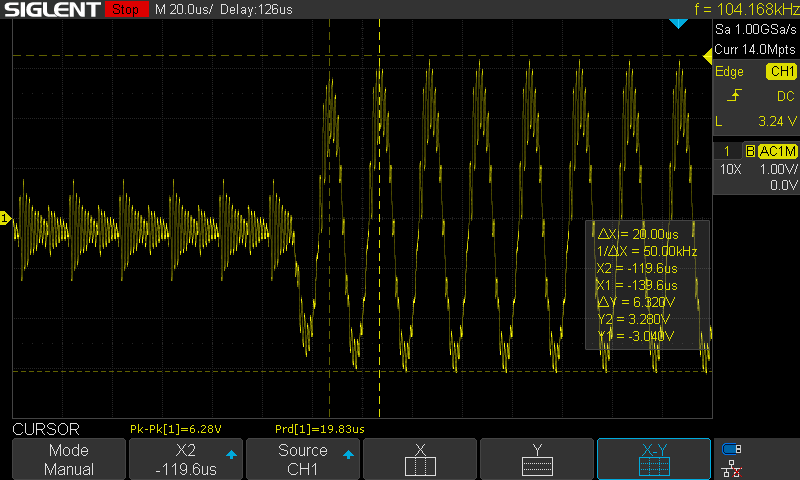The height and width of the screenshot is (480, 800).
Task: Click the Prd[1]=19.83us measurement
Action: [x=319, y=429]
